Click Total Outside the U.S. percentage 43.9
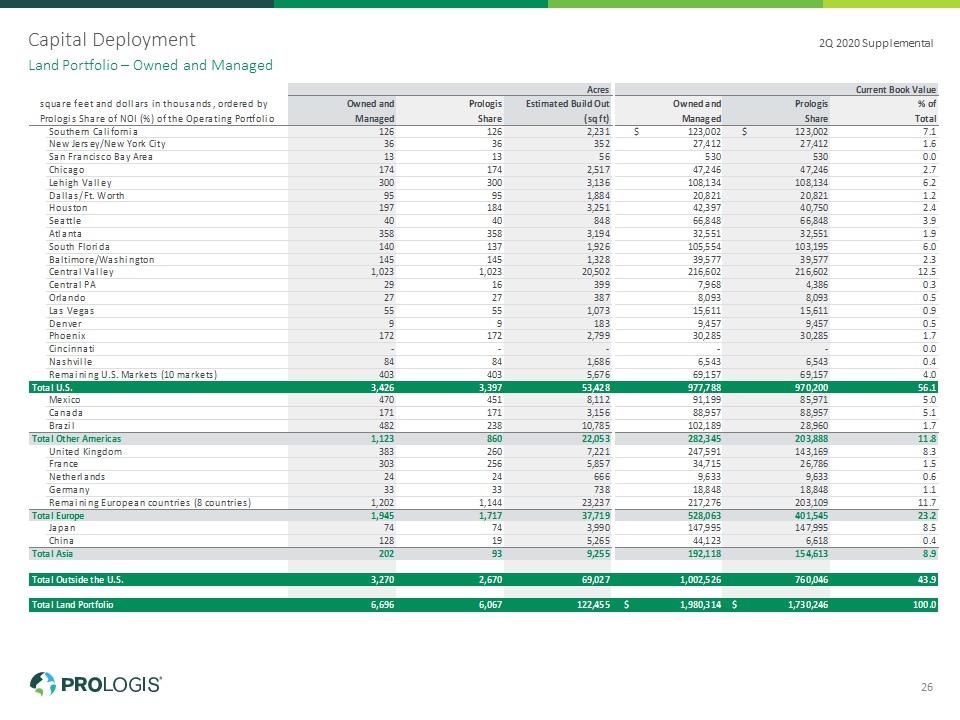The height and width of the screenshot is (720, 960). click(927, 579)
